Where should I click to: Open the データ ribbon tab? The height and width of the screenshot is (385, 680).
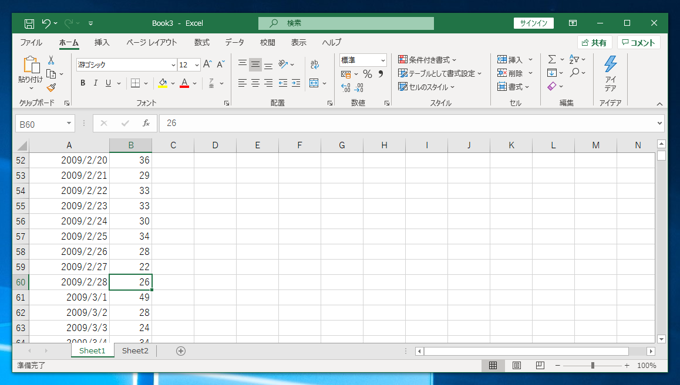[x=235, y=42]
